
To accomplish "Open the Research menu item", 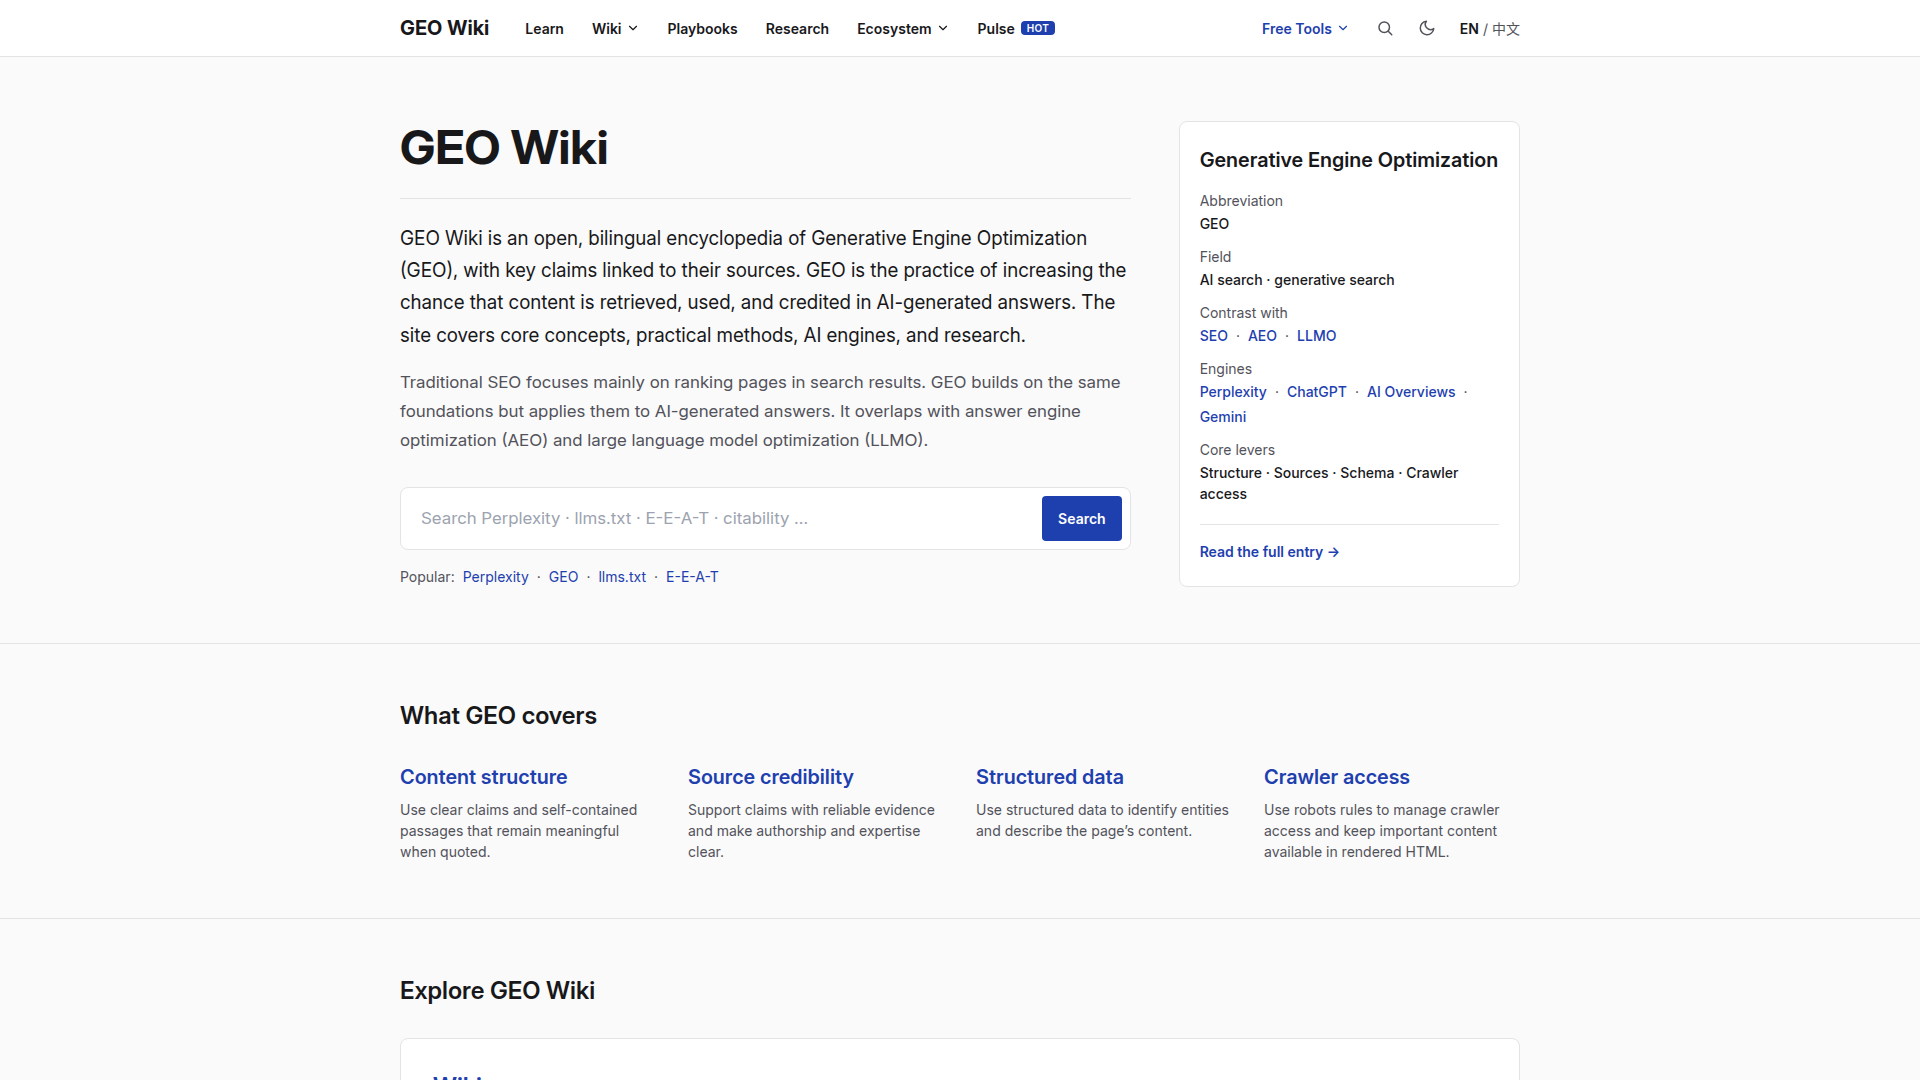I will pyautogui.click(x=797, y=29).
